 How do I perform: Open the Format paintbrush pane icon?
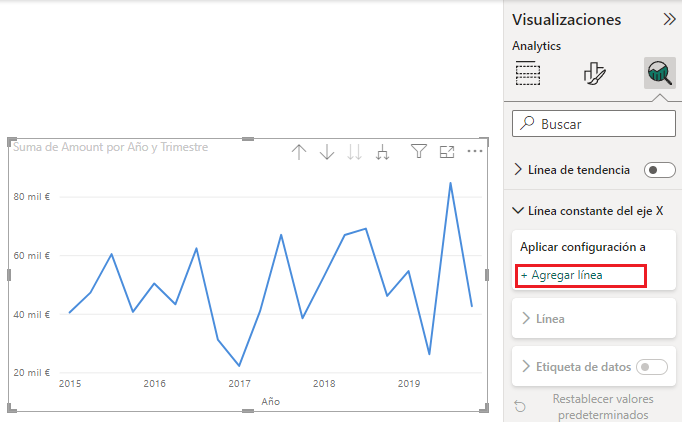pos(594,73)
